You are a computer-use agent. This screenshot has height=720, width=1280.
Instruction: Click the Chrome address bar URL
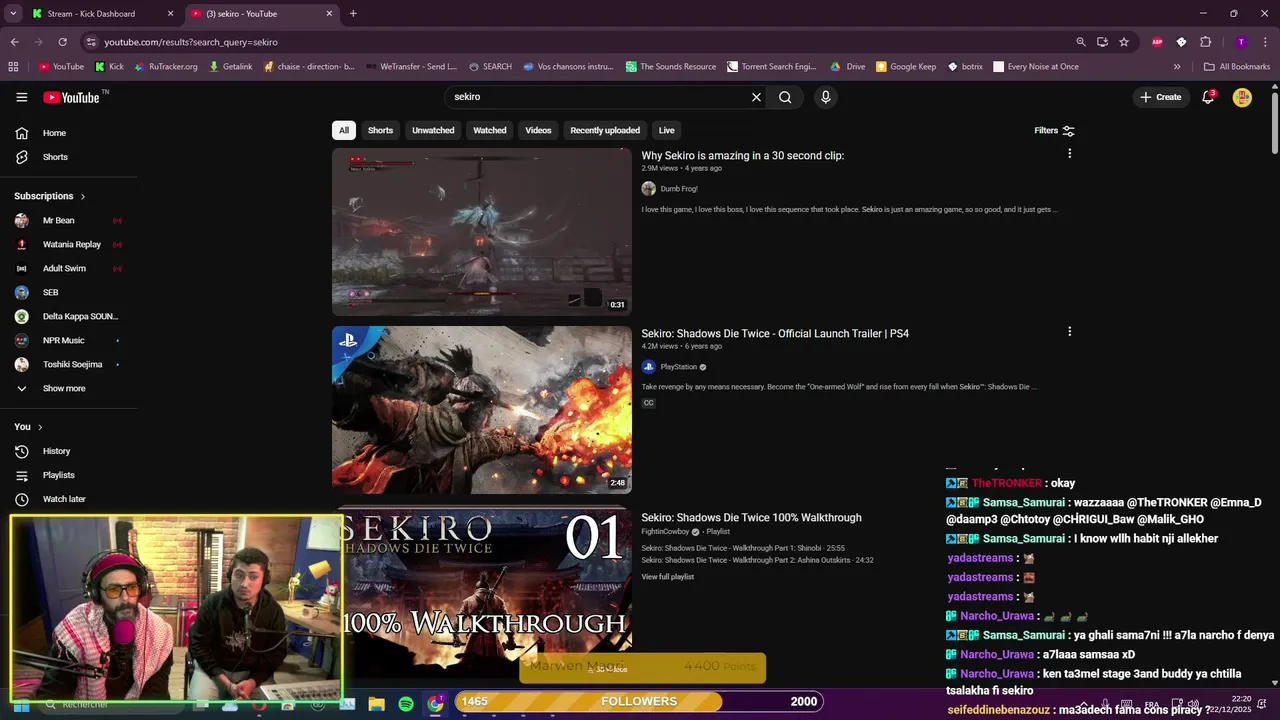(x=190, y=42)
